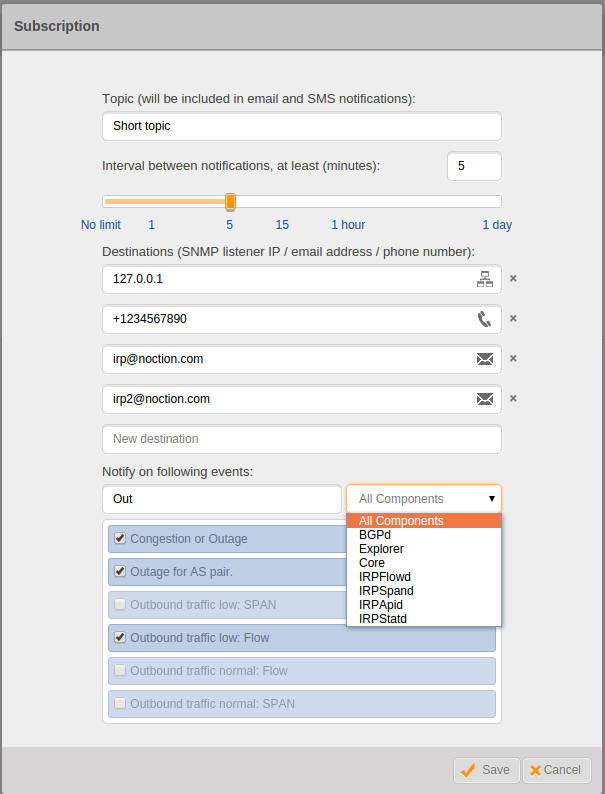Choose Core from the components list

click(x=424, y=563)
